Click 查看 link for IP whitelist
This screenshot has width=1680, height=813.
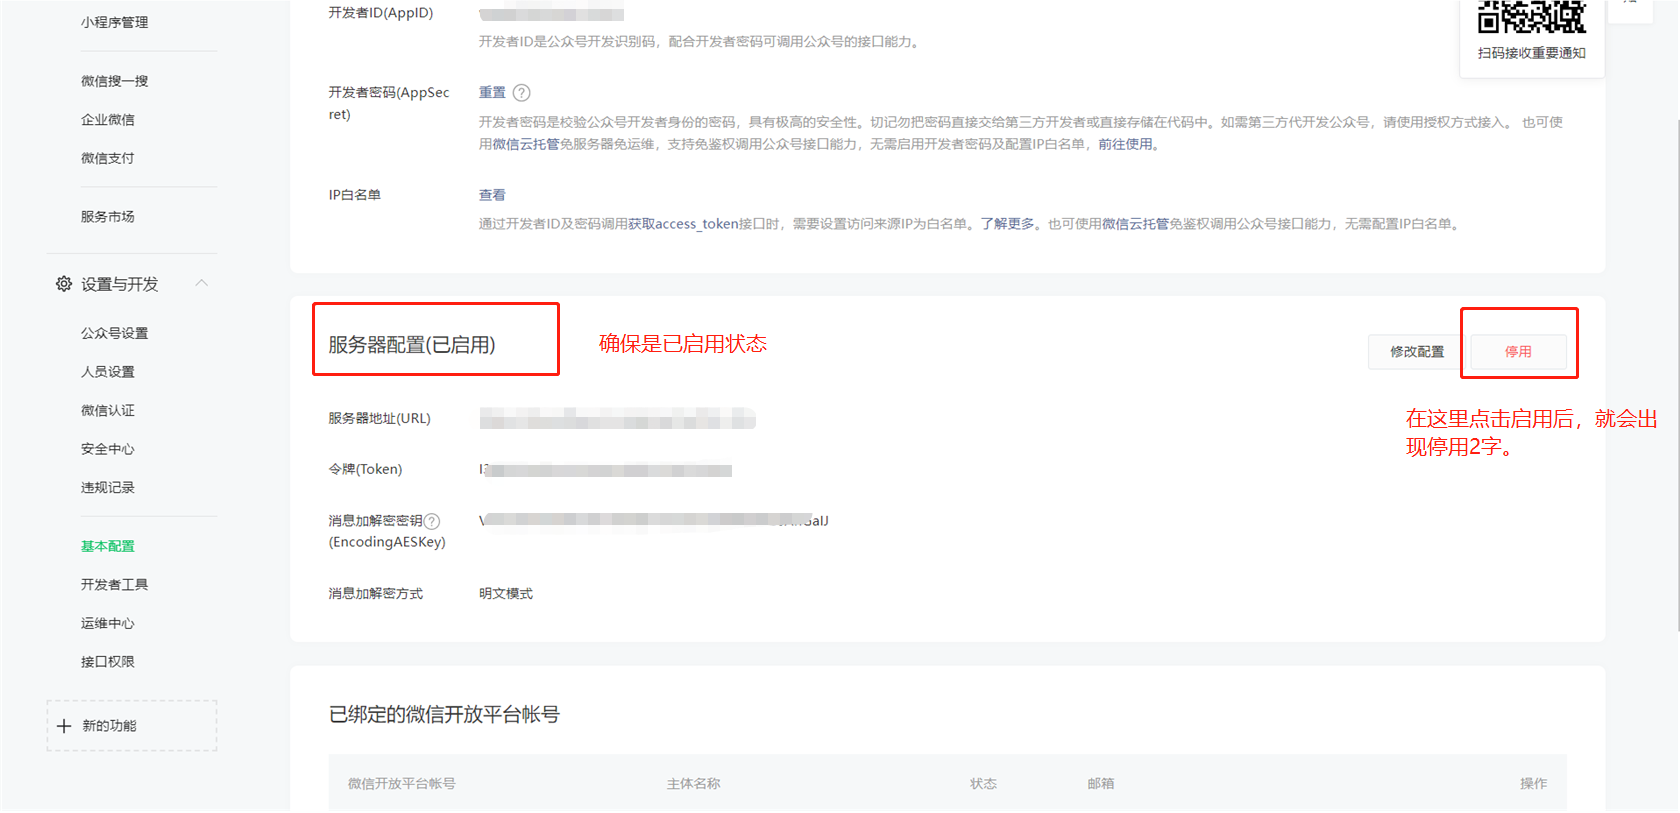click(492, 195)
